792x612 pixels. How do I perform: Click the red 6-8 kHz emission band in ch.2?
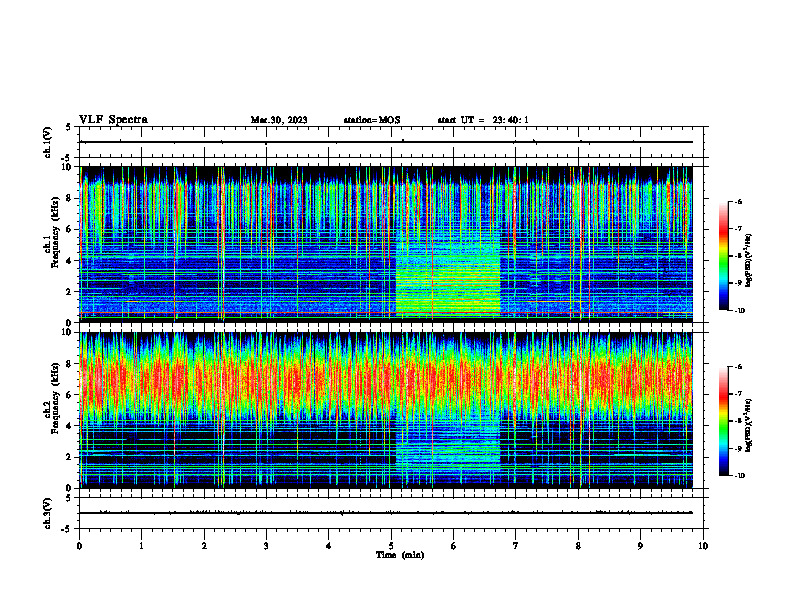pyautogui.click(x=386, y=379)
